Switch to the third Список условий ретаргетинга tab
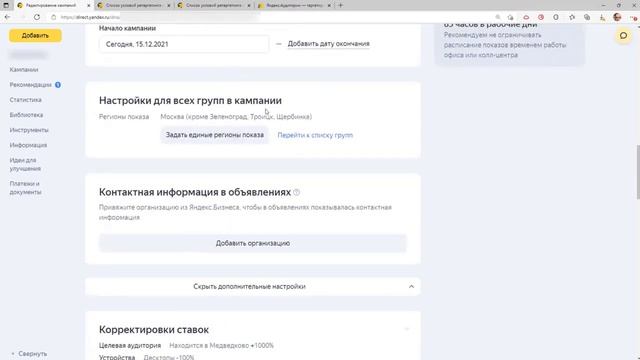This screenshot has height=360, width=640. 214,6
